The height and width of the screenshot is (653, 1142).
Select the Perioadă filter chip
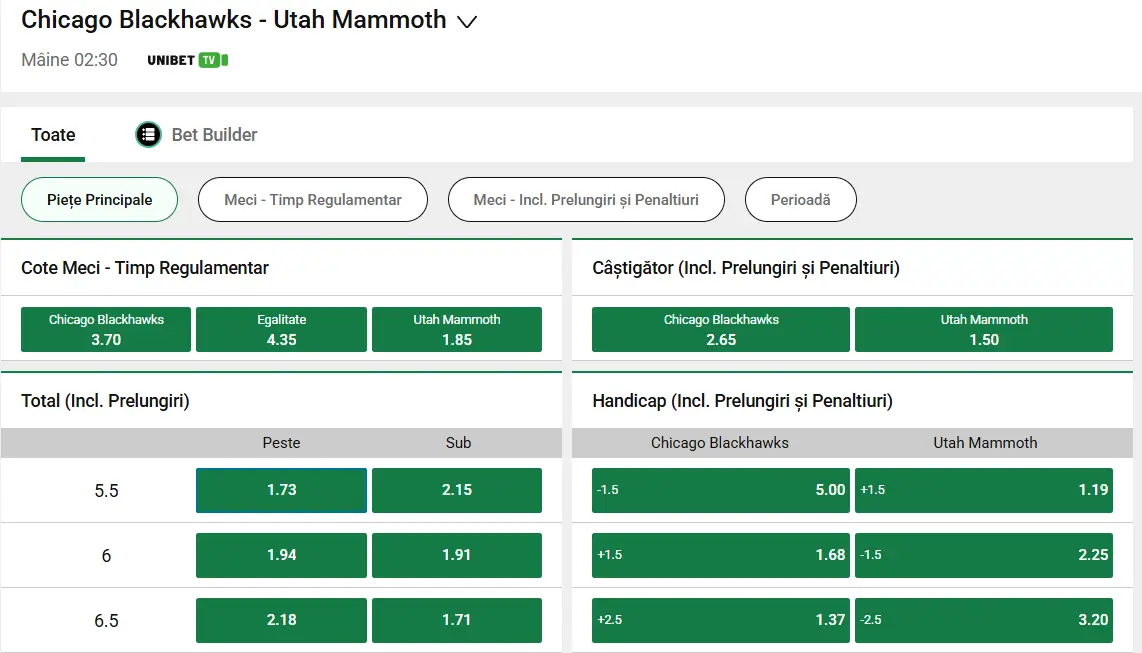pyautogui.click(x=800, y=199)
